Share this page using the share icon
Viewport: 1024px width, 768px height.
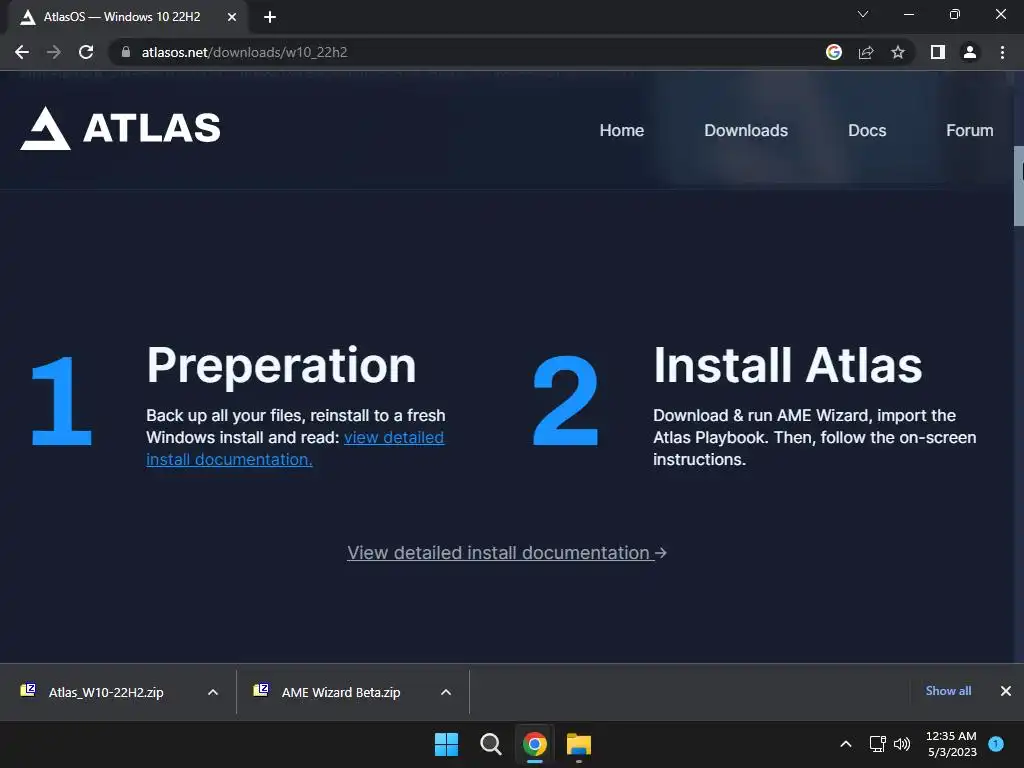point(866,52)
